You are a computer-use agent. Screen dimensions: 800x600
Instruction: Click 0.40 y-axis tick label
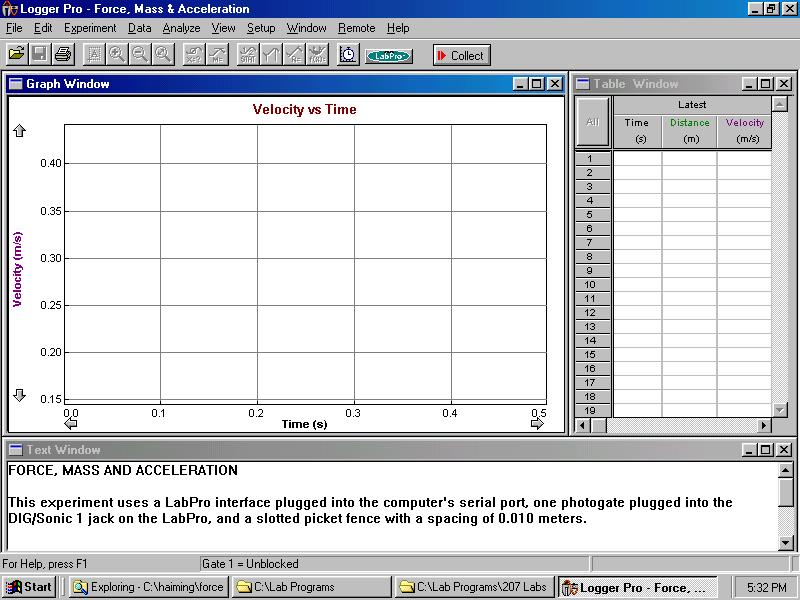[x=51, y=163]
